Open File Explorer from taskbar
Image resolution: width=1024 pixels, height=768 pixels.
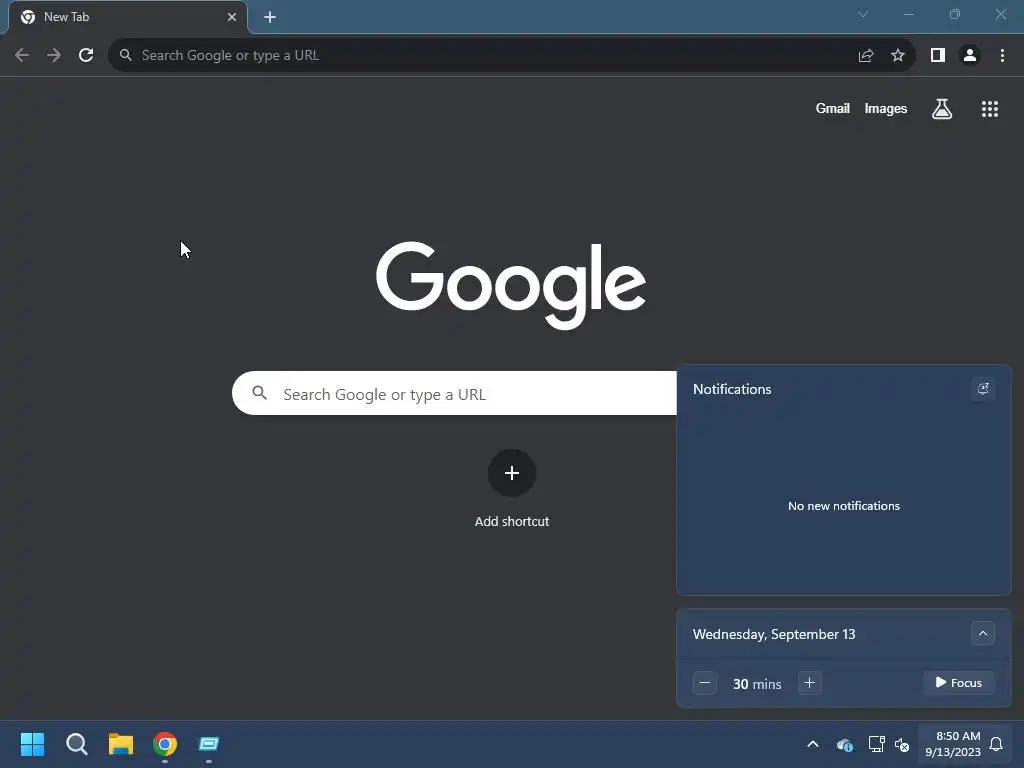[x=121, y=744]
